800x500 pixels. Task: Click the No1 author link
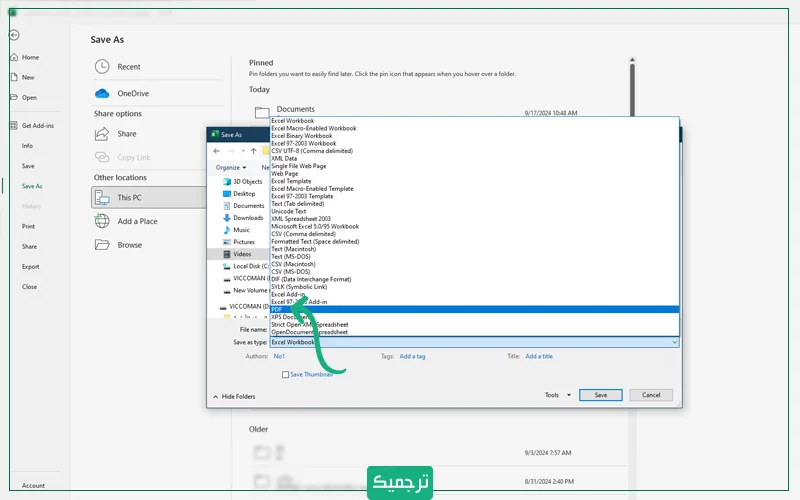[279, 357]
